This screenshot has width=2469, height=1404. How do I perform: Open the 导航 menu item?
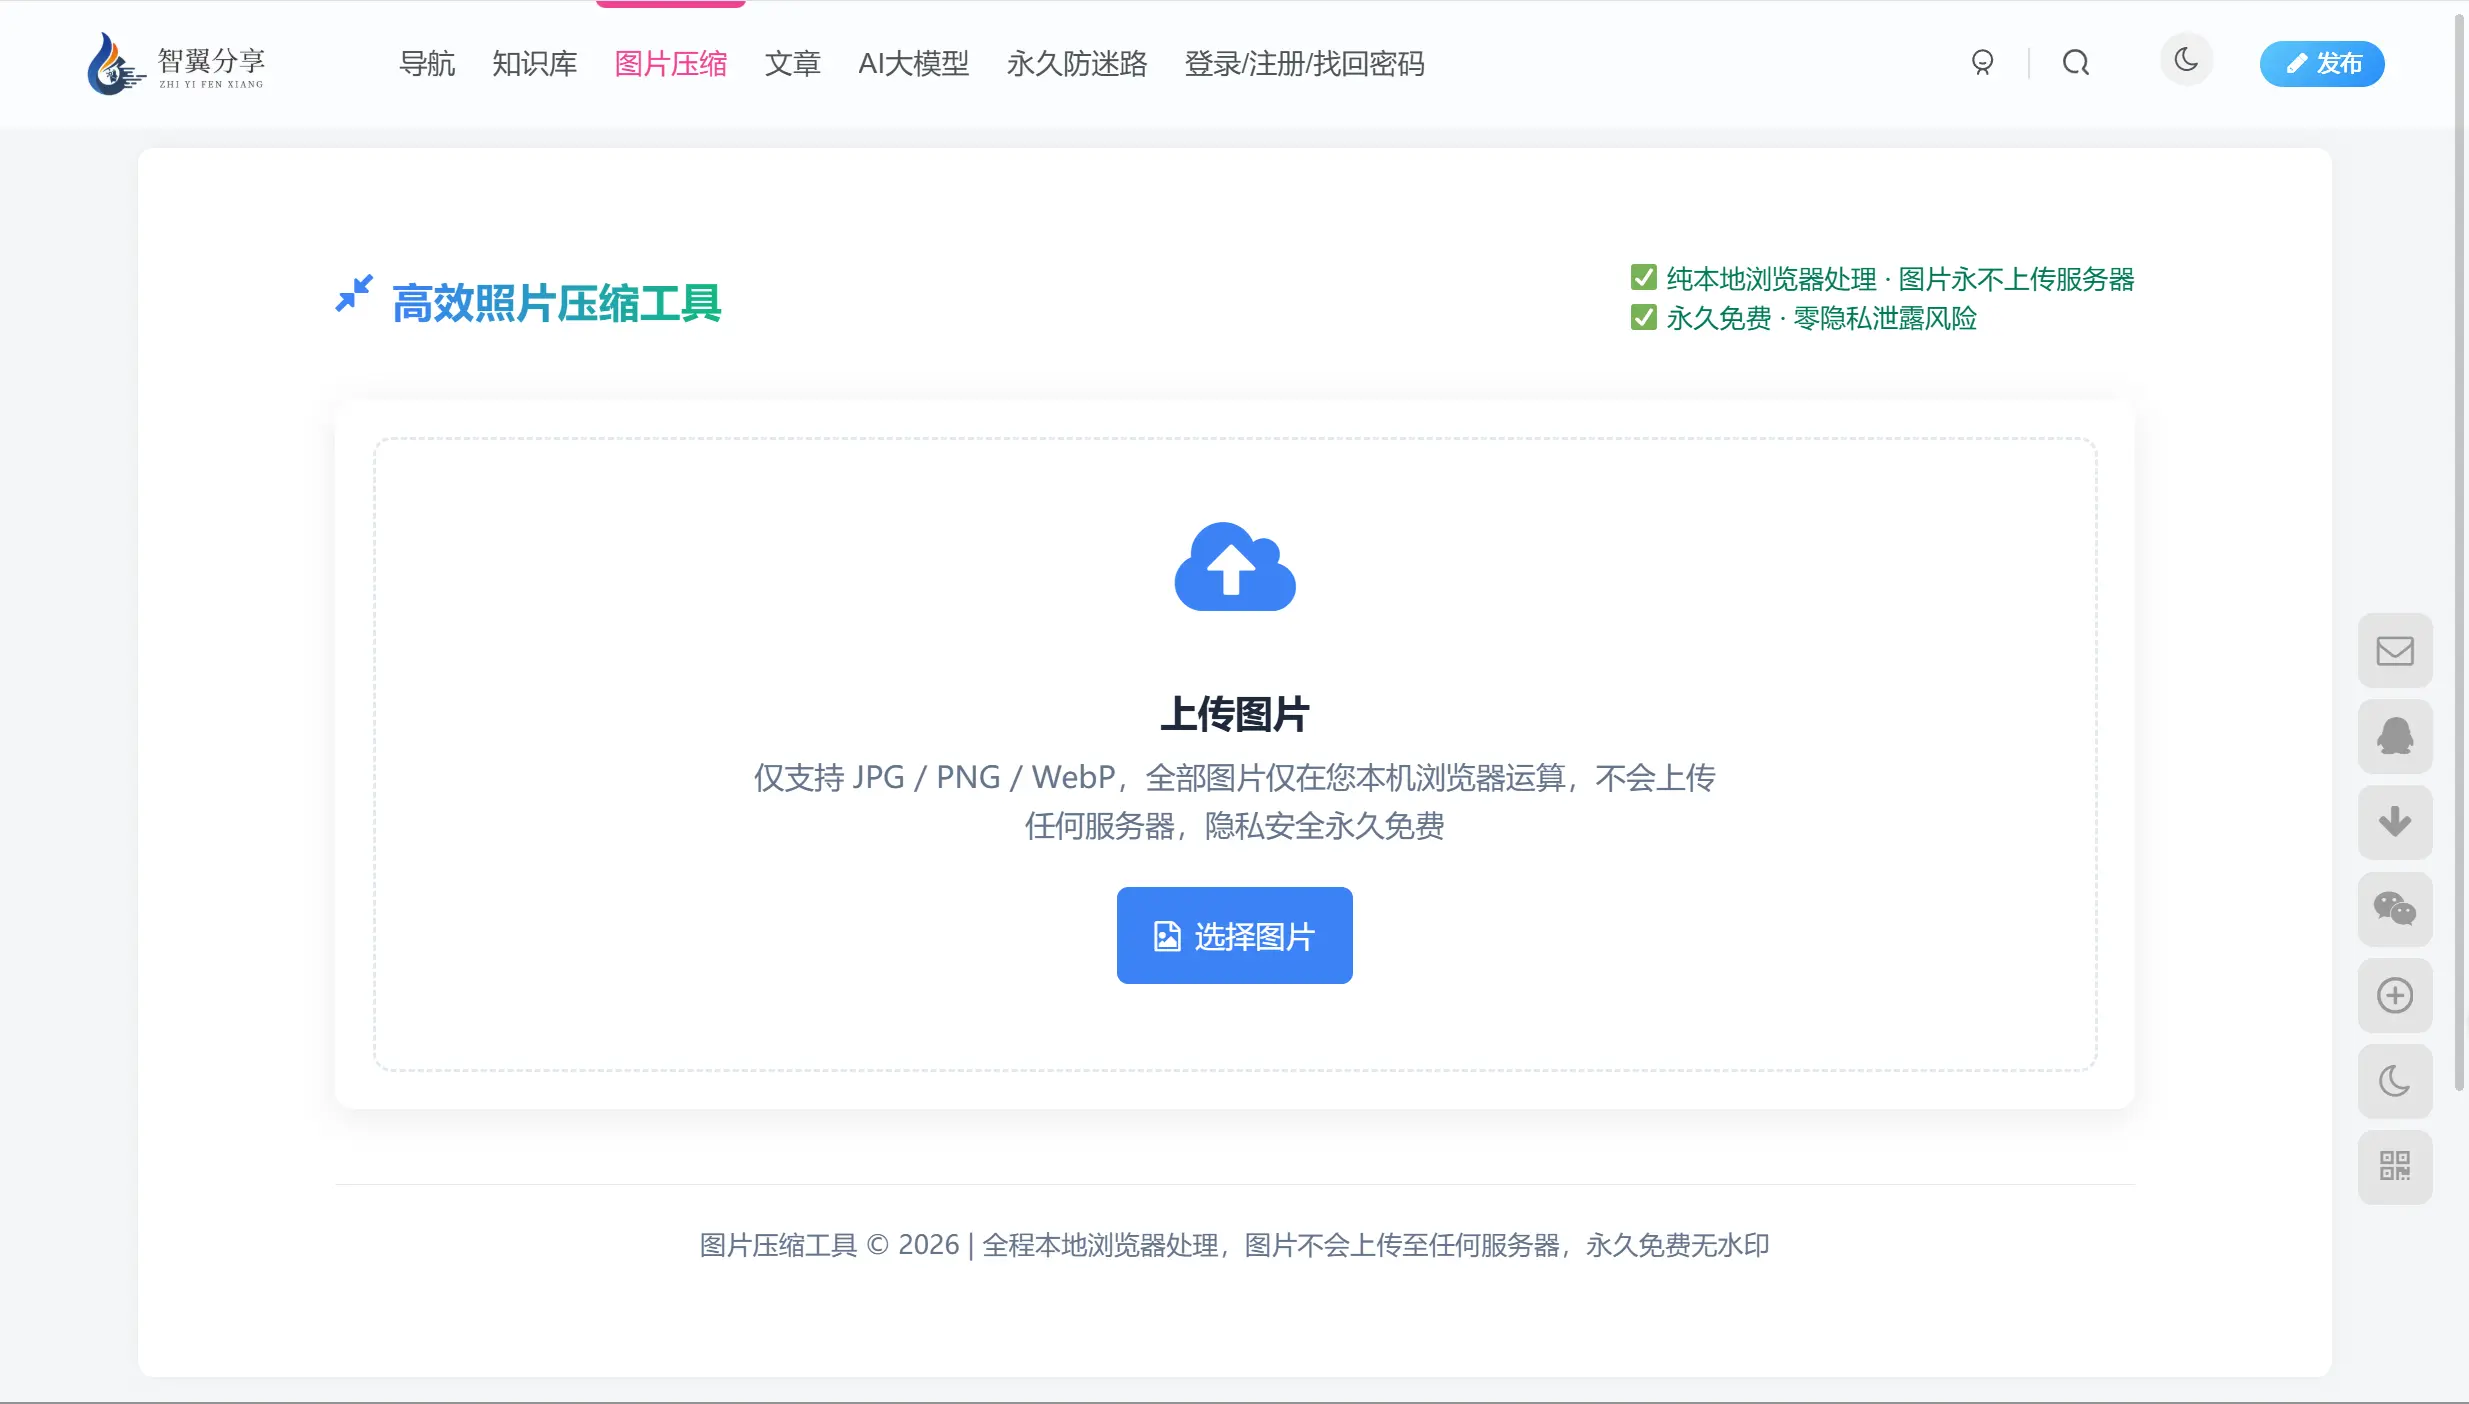coord(427,64)
